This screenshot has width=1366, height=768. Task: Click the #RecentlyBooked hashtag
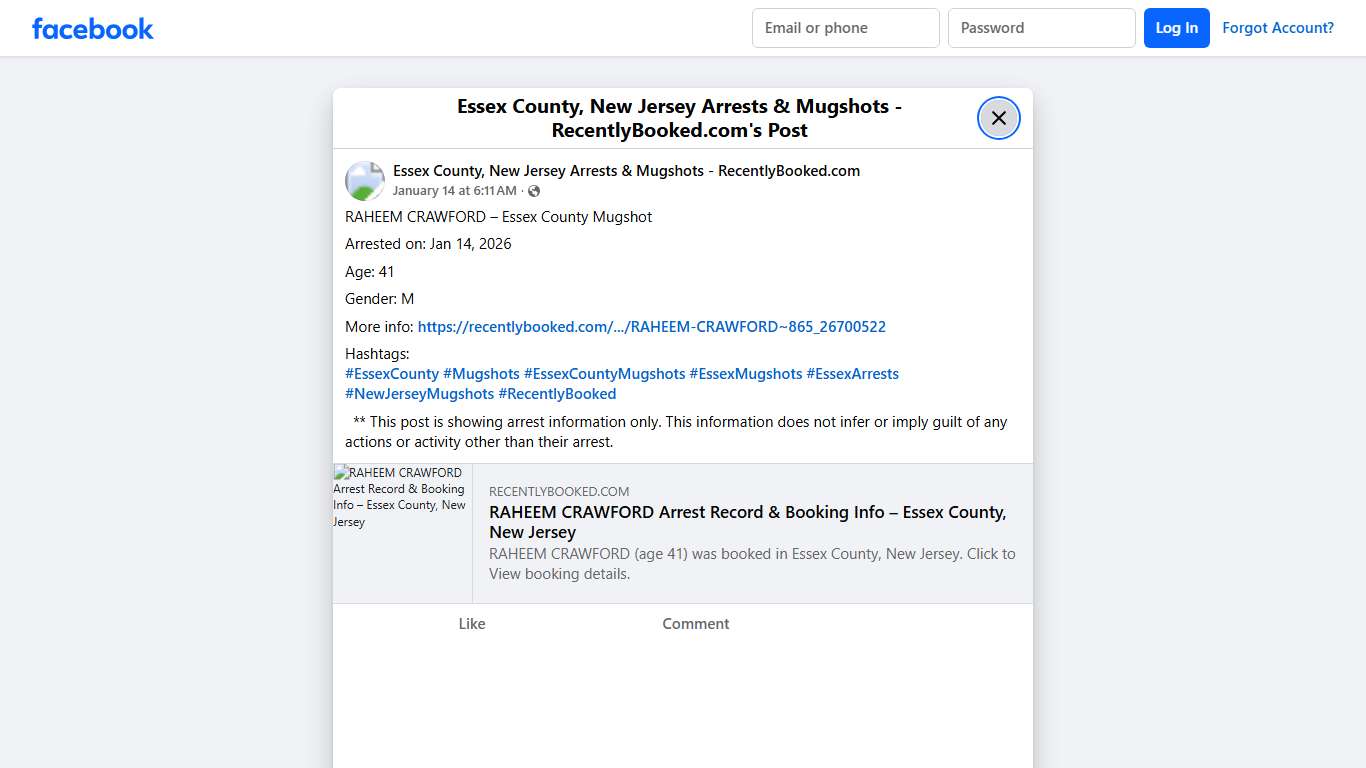pos(557,394)
